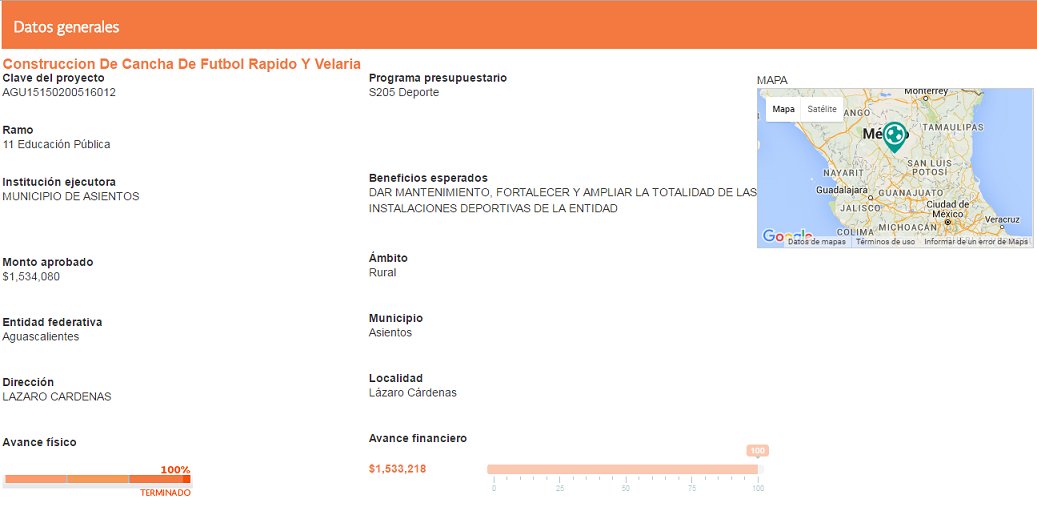Select the Asientos municipio value

click(390, 333)
